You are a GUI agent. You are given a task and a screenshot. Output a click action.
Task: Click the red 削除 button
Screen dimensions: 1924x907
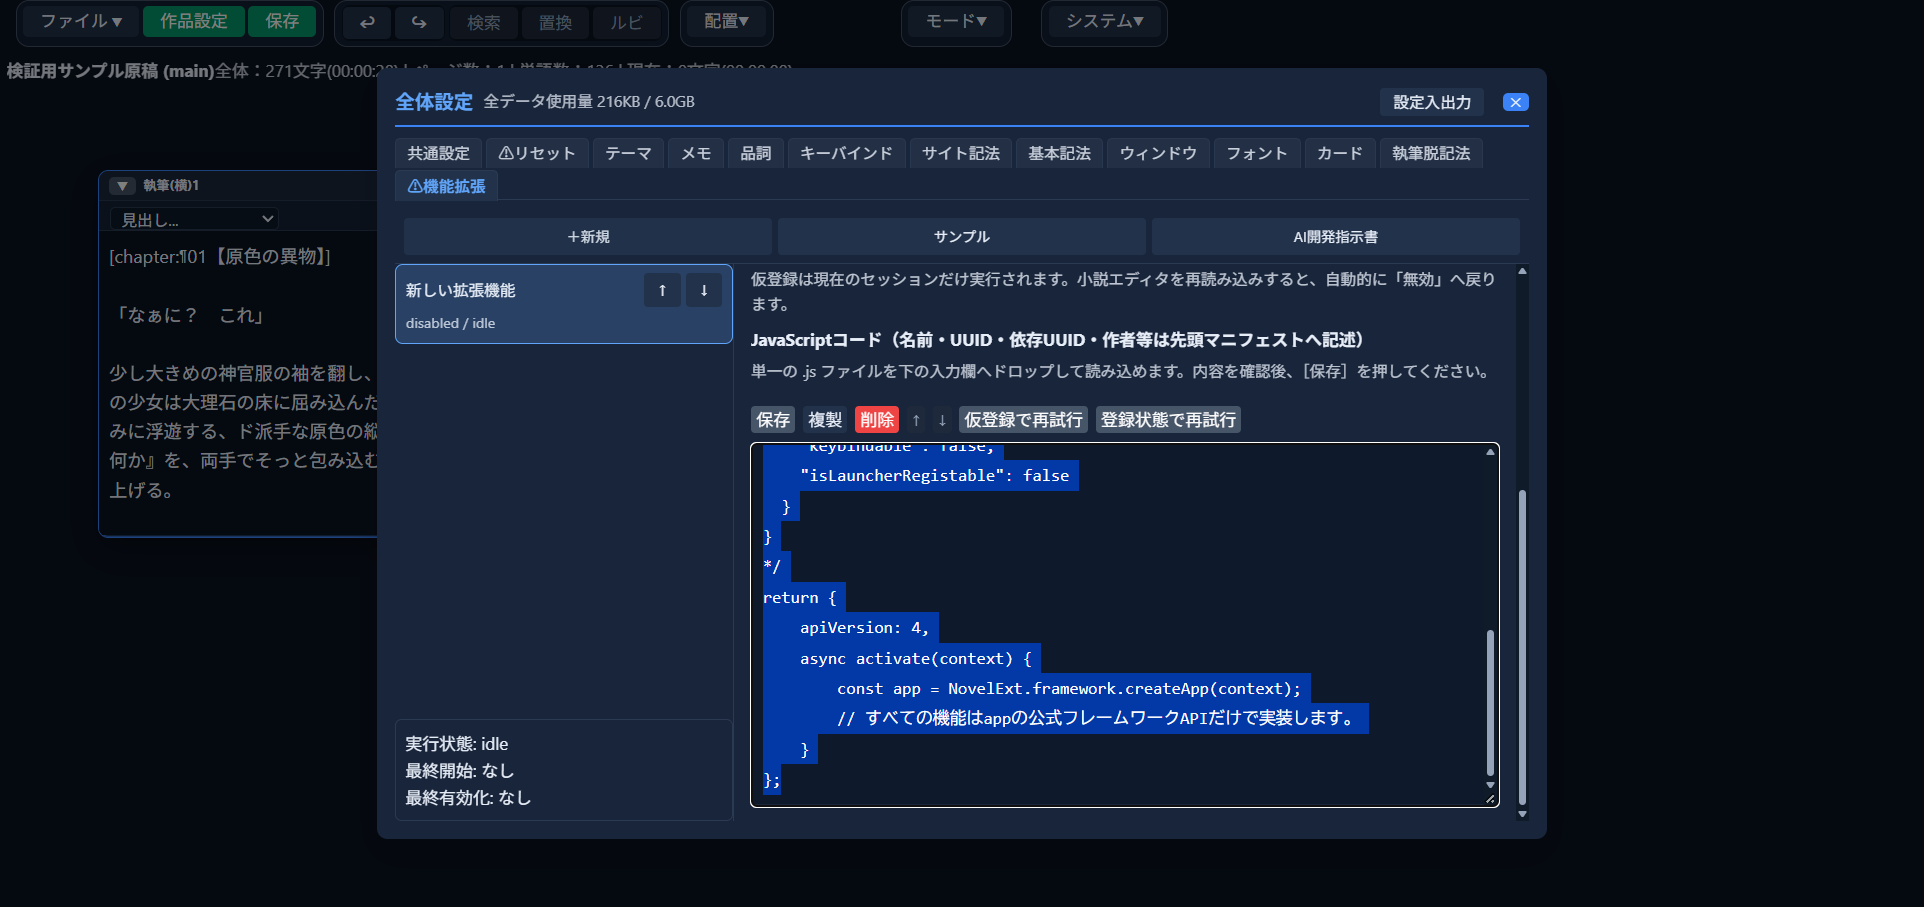877,420
